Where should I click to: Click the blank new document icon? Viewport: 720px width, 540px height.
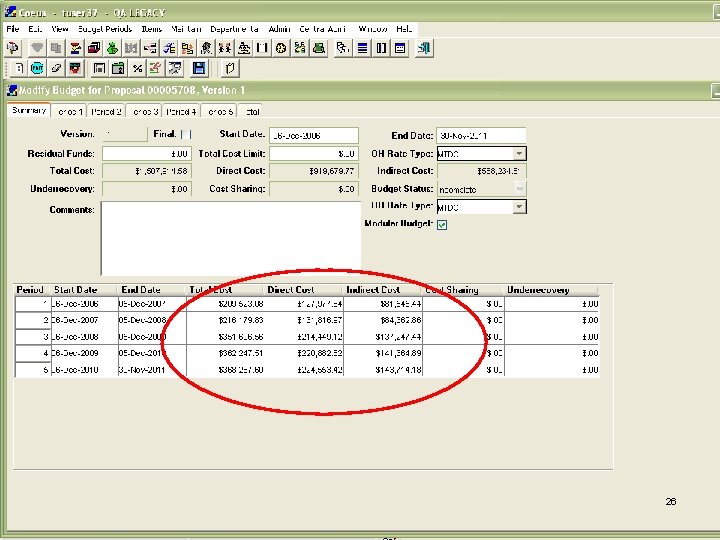pos(18,68)
